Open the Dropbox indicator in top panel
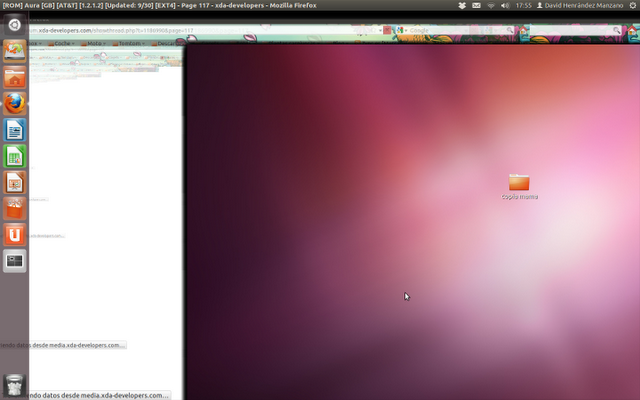The height and width of the screenshot is (400, 640). 462,5
